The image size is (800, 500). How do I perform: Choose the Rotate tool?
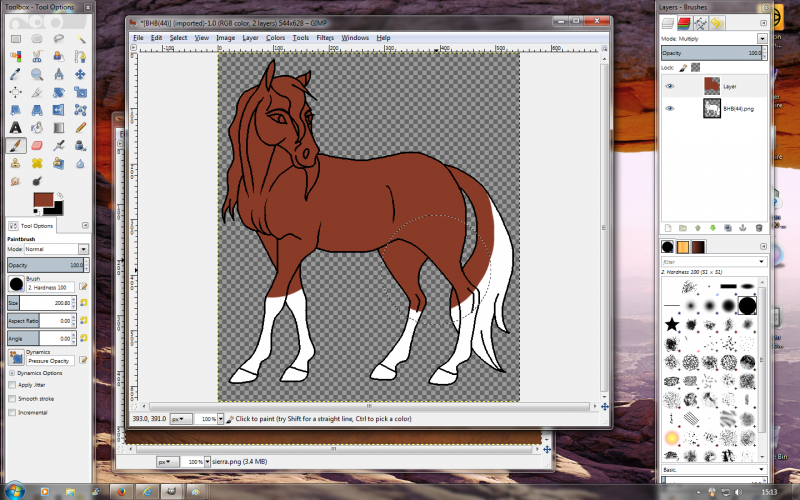59,92
